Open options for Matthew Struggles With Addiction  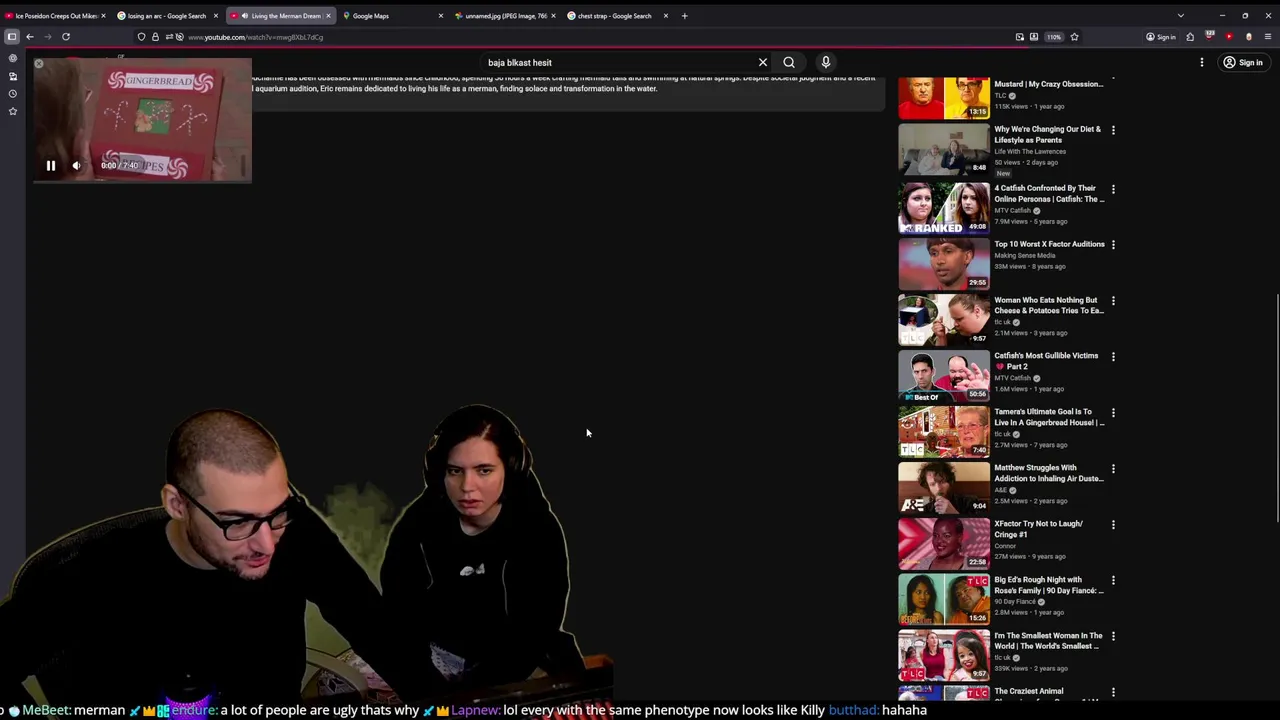pos(1113,469)
